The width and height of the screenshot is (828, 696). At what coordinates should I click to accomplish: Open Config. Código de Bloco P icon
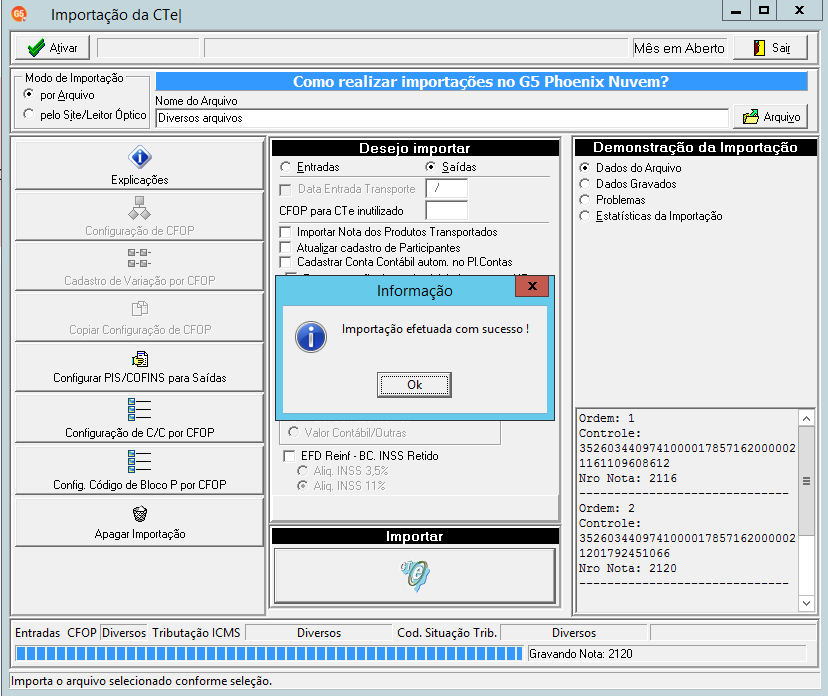pyautogui.click(x=139, y=462)
